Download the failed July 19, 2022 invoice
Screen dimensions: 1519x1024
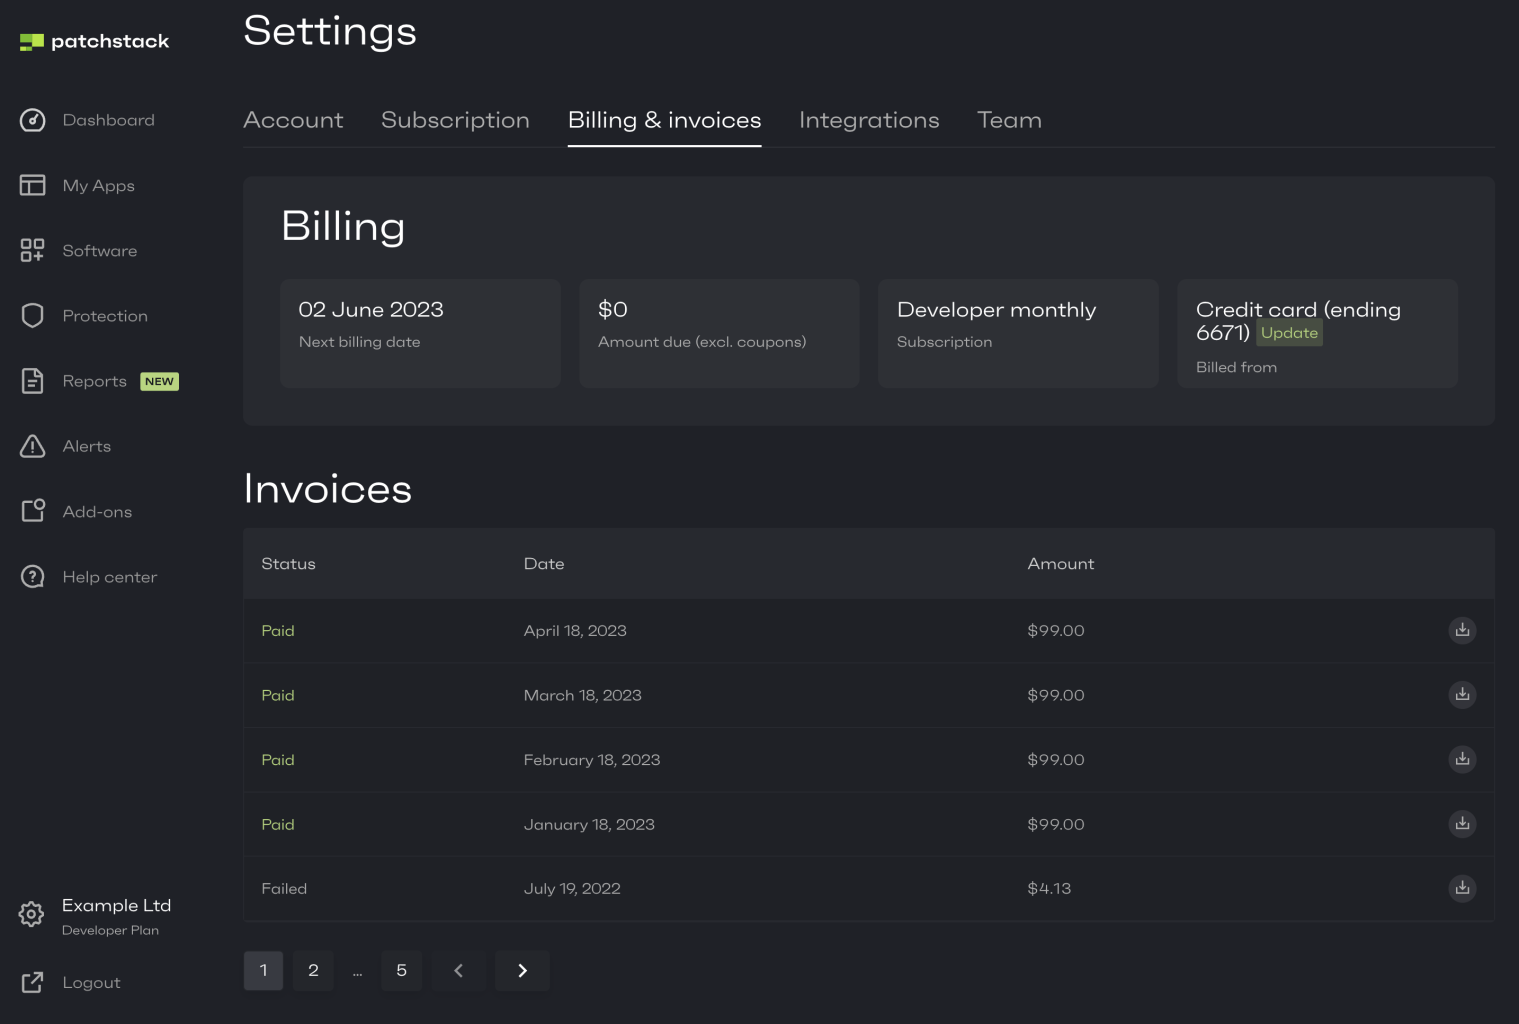(x=1462, y=888)
